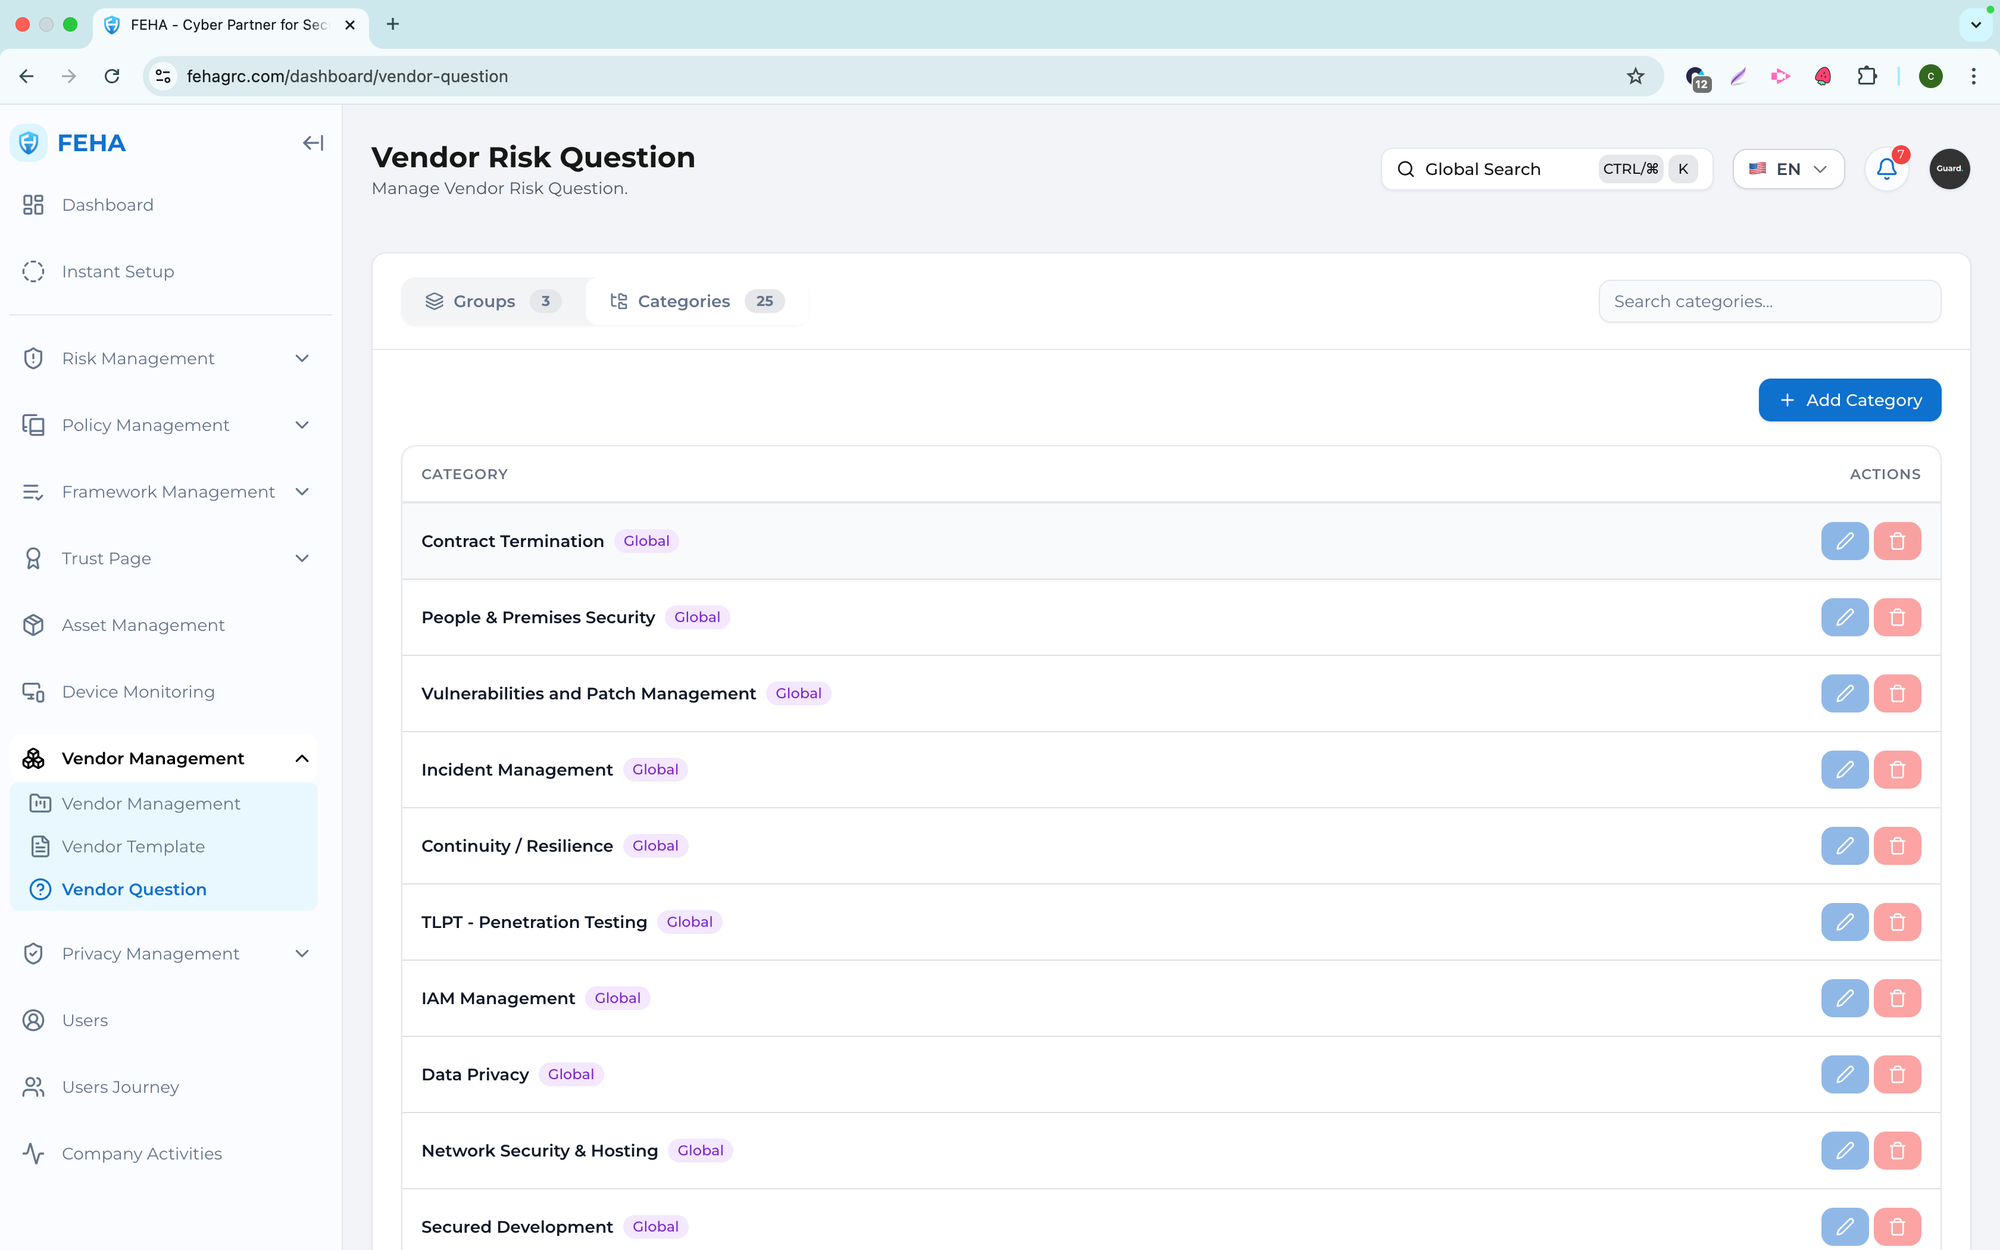Screen dimensions: 2000x1250
Task: Open the EN language dropdown
Action: click(x=1788, y=169)
